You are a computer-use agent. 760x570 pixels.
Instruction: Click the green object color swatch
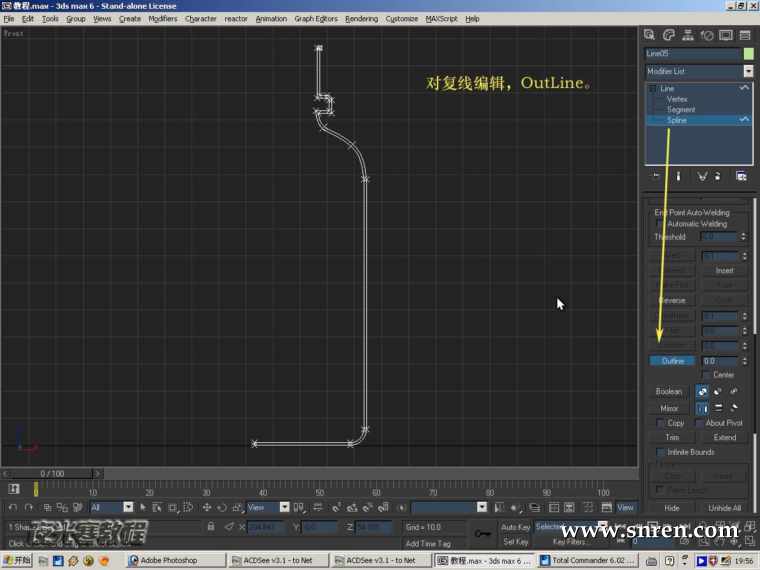pos(748,53)
